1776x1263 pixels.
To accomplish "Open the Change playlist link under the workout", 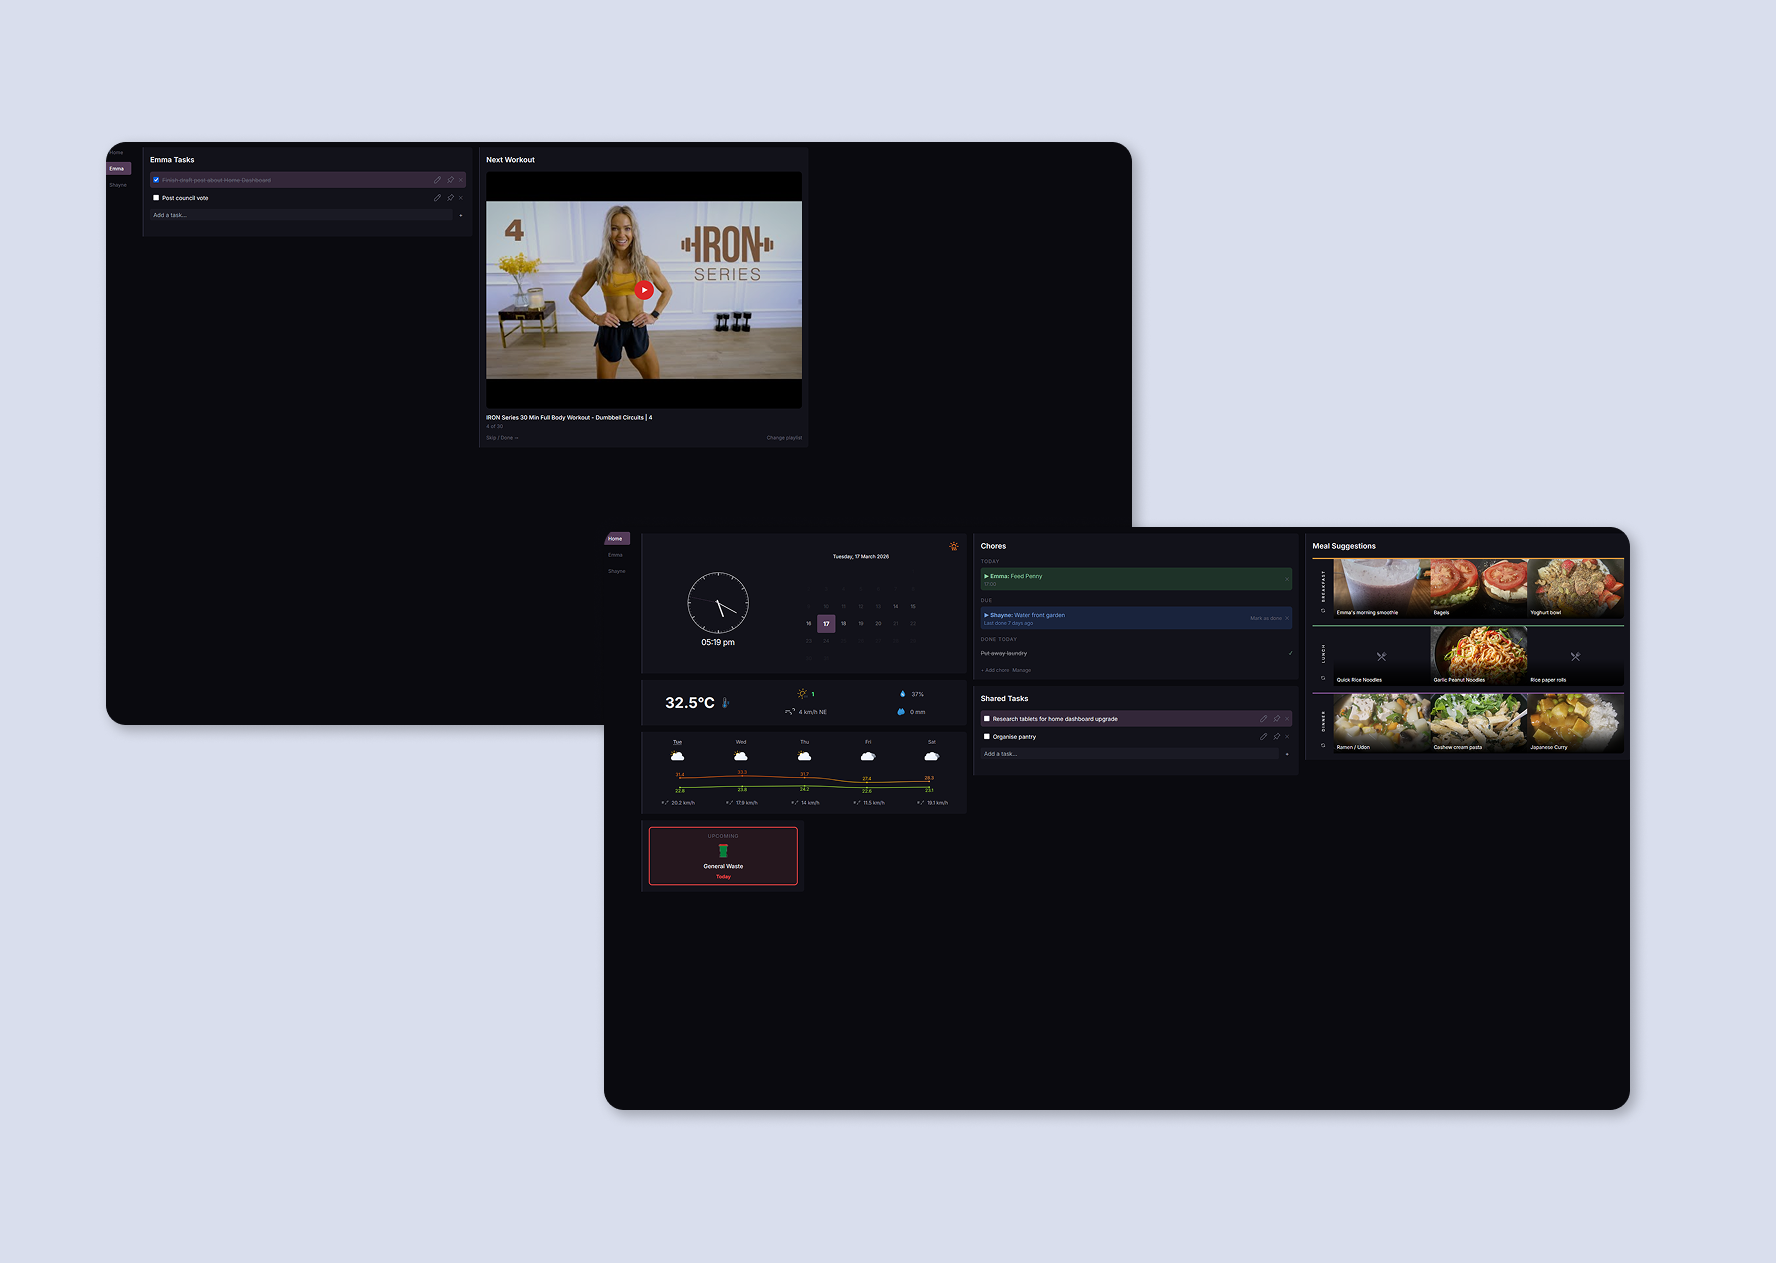I will [784, 438].
